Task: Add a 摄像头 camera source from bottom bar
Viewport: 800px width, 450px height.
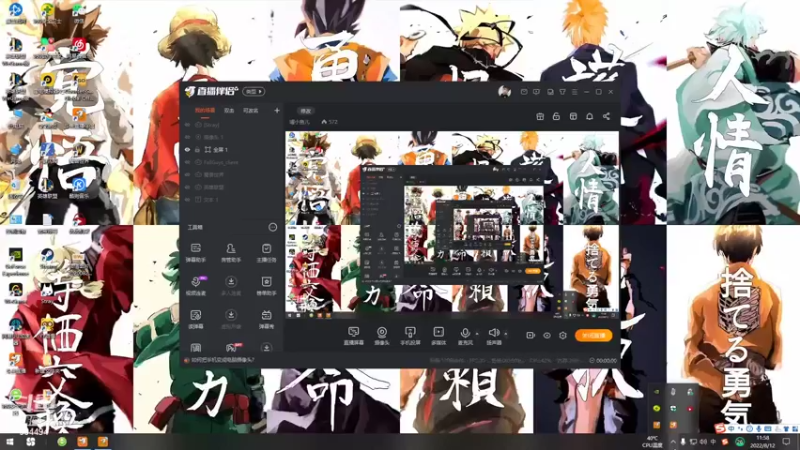Action: click(x=382, y=336)
